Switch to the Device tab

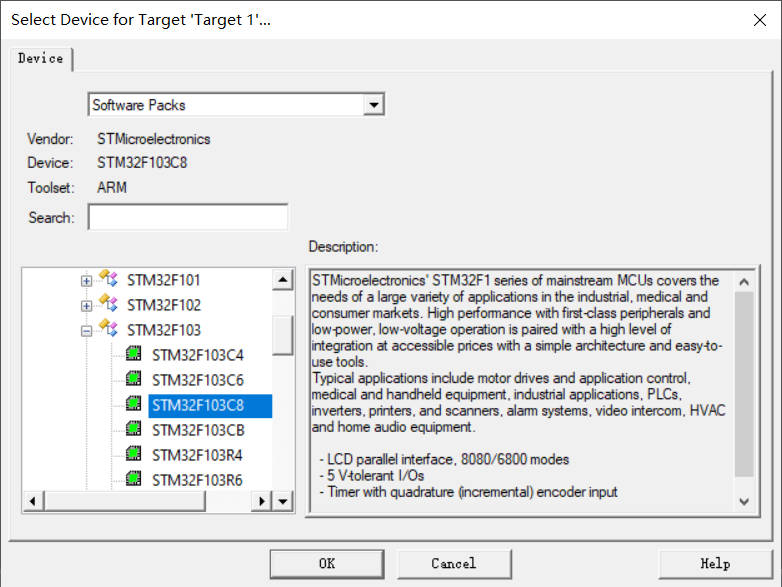(x=41, y=58)
